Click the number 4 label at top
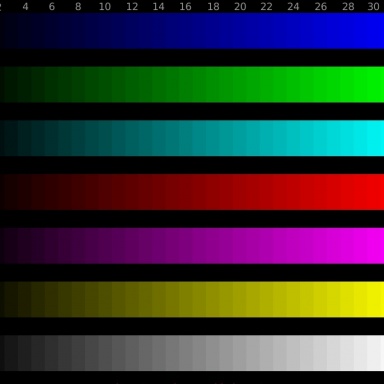This screenshot has height=384, width=384. (25, 6)
